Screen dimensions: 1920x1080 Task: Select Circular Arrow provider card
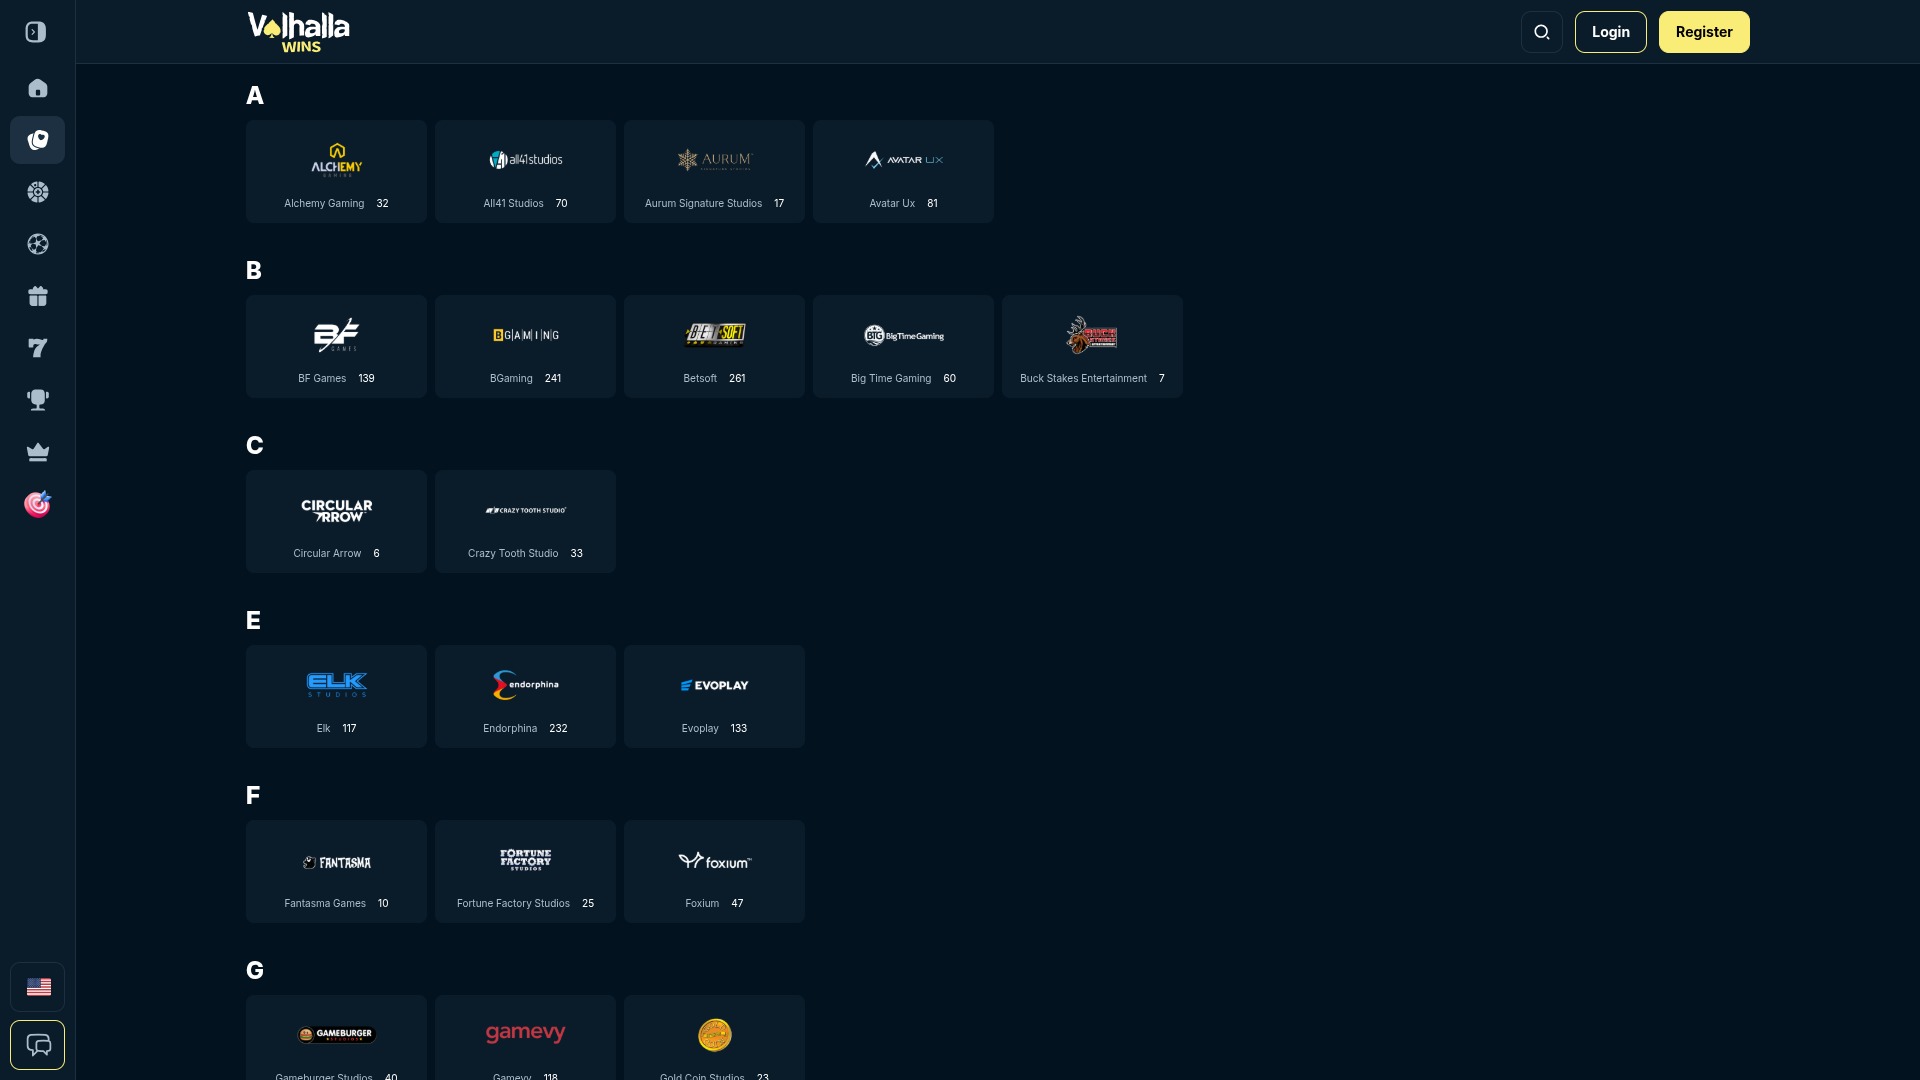336,521
